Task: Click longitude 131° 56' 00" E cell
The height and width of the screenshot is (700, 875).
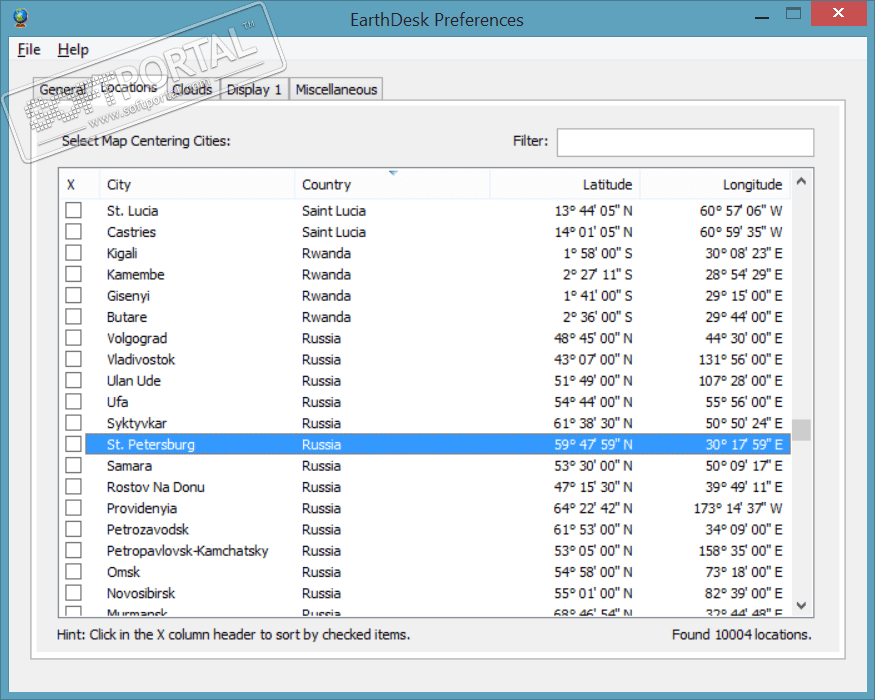Action: [x=741, y=359]
